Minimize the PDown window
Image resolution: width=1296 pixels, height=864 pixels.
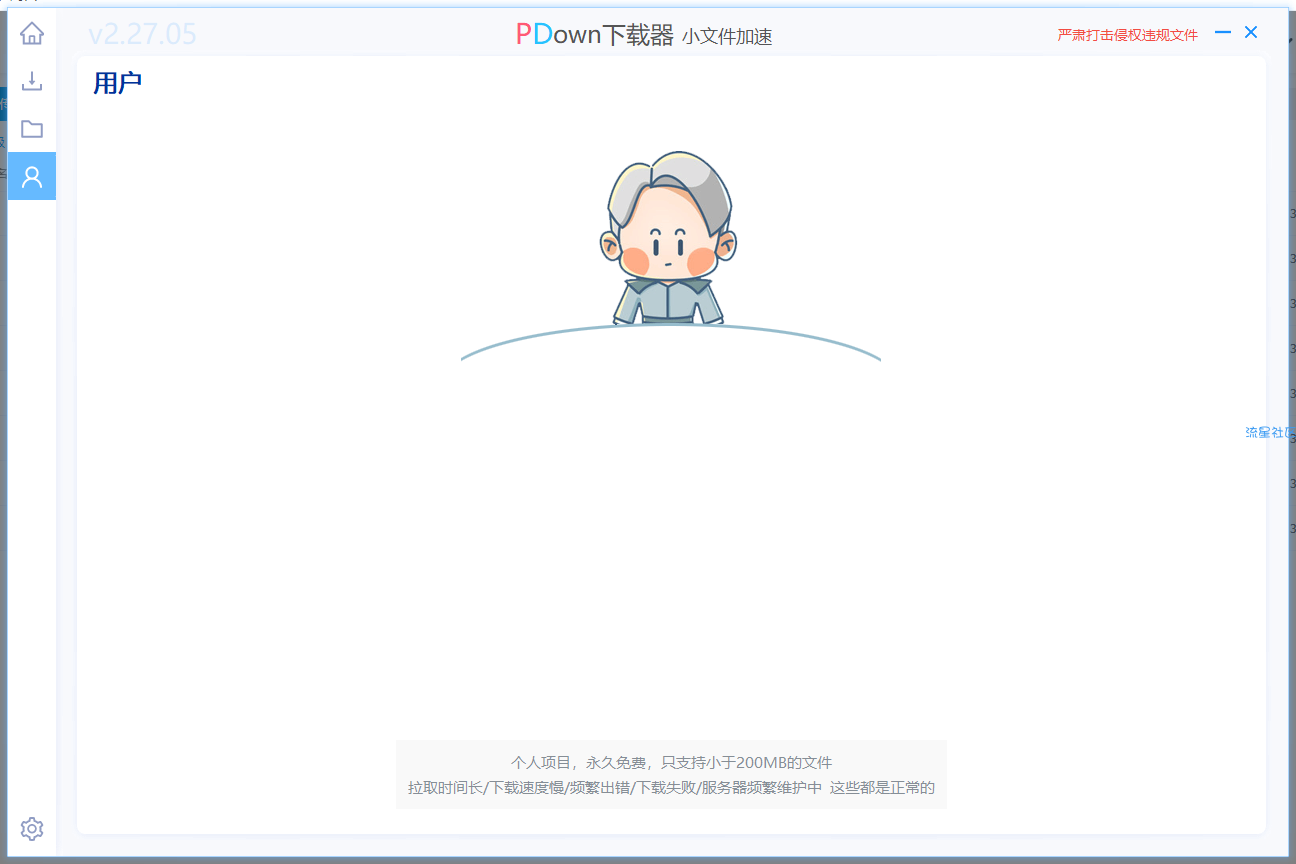tap(1222, 33)
